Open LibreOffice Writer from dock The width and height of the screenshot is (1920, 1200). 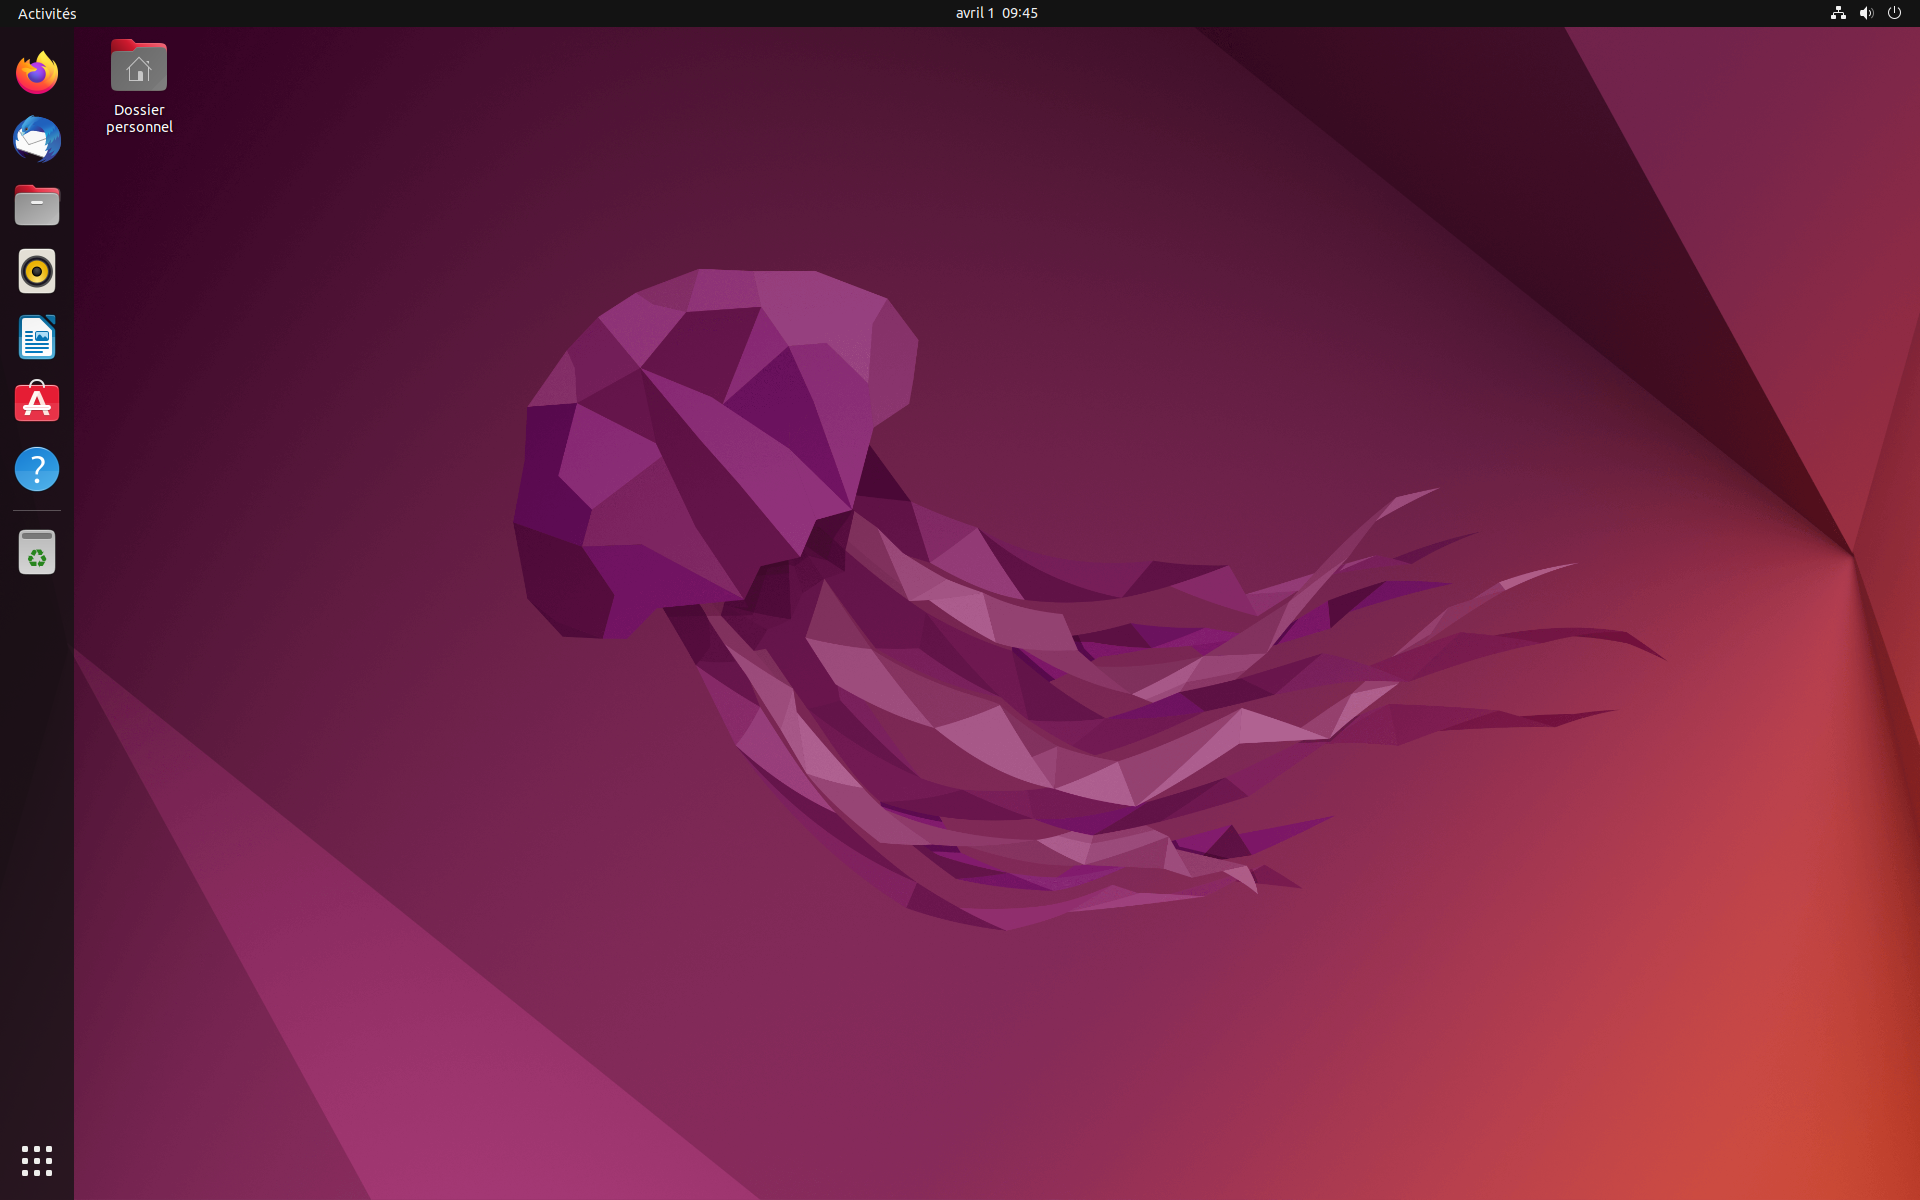pyautogui.click(x=37, y=337)
